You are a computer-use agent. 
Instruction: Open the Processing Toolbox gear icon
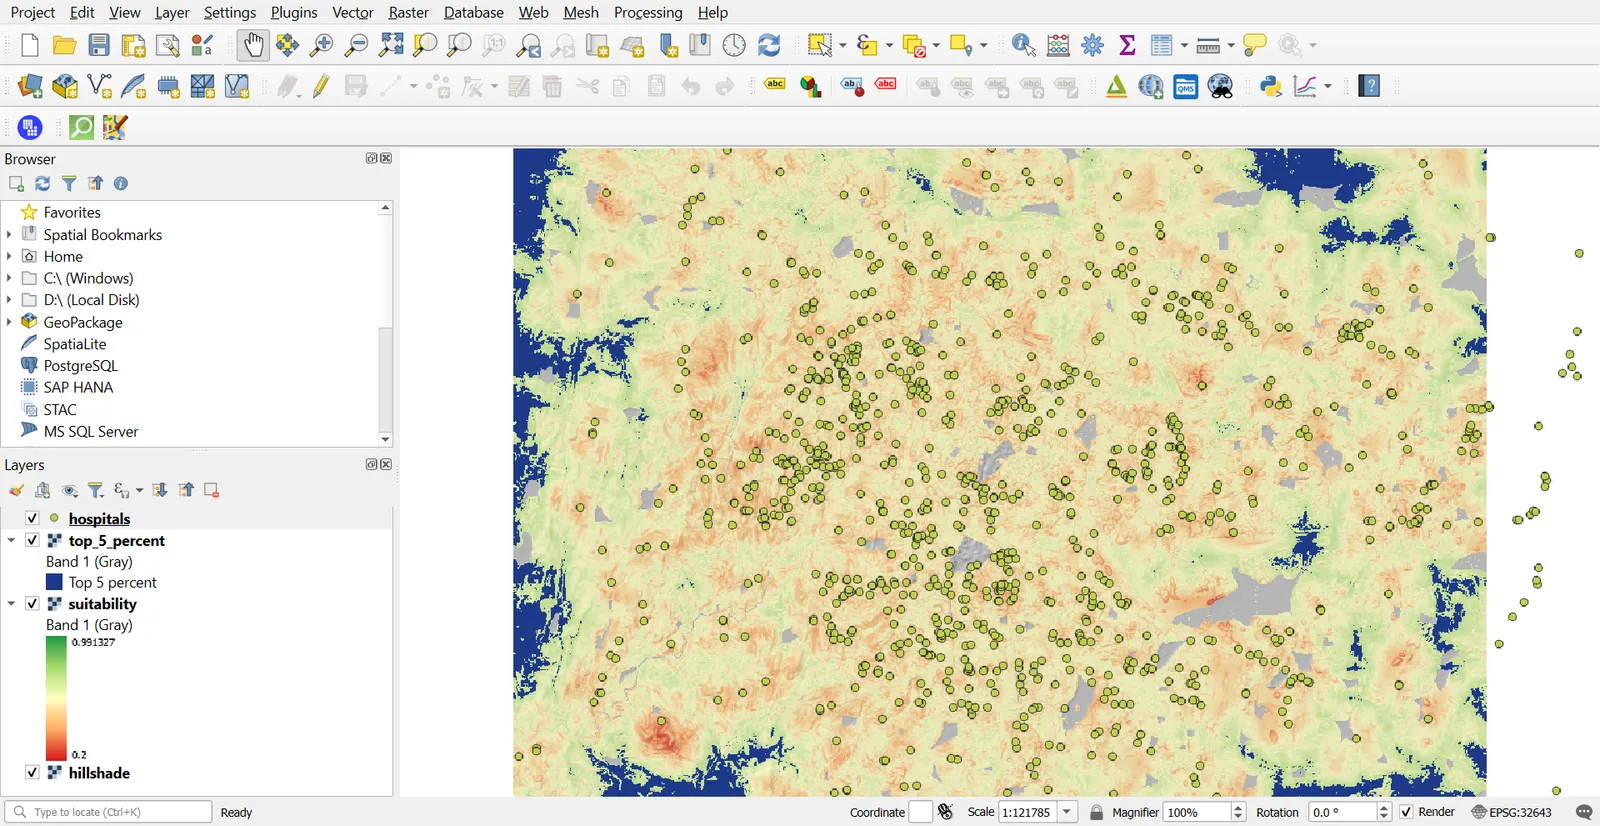1093,45
